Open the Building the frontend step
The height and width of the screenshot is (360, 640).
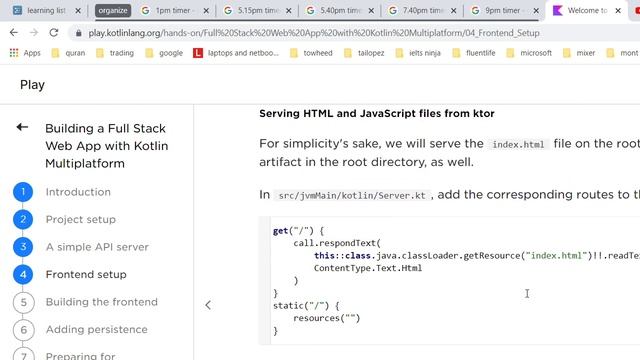pos(102,302)
